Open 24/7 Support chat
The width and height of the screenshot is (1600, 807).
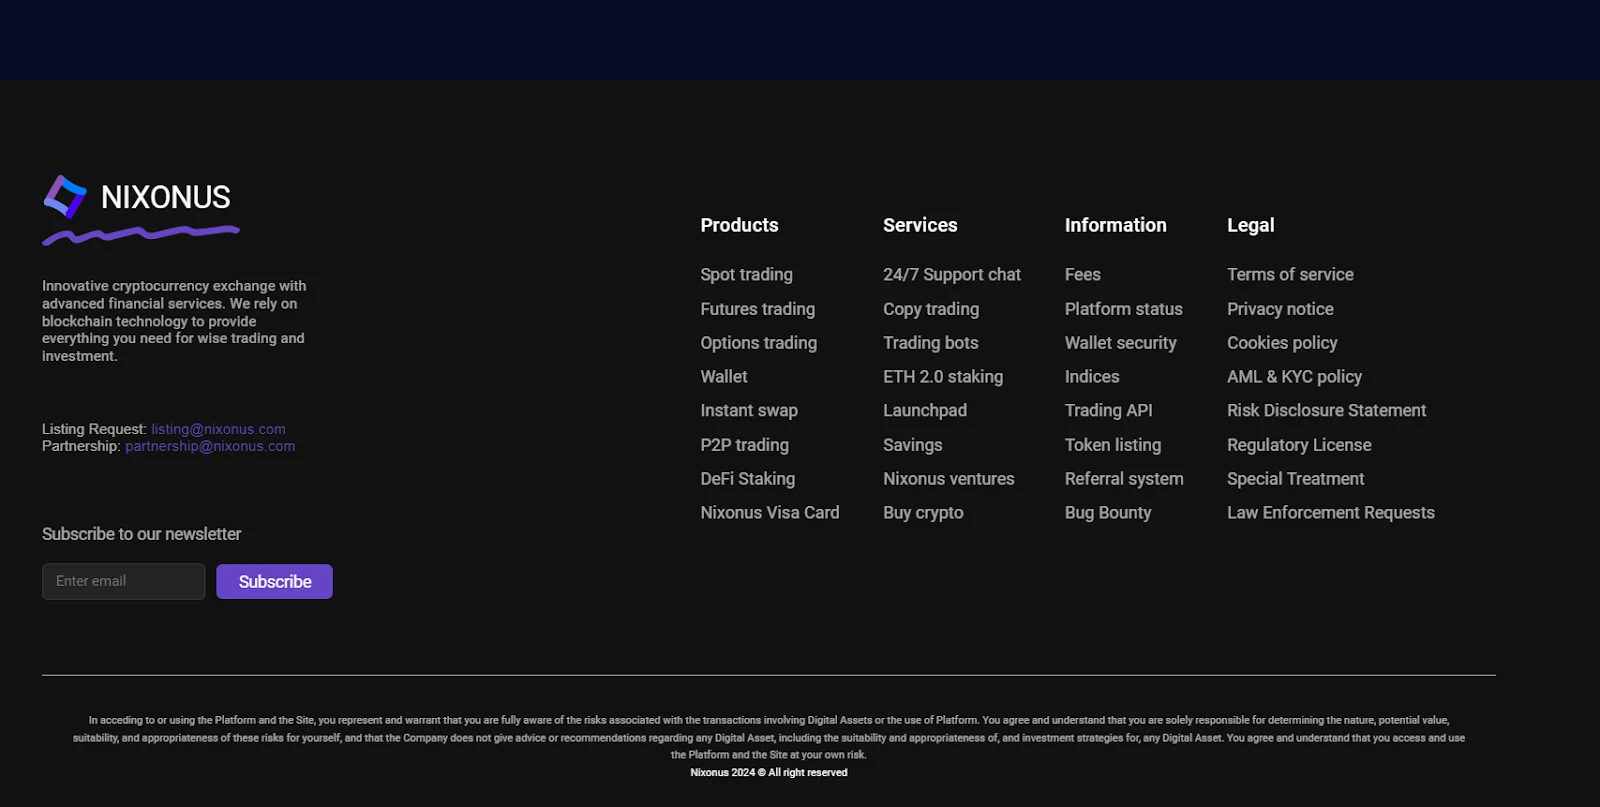(x=952, y=274)
